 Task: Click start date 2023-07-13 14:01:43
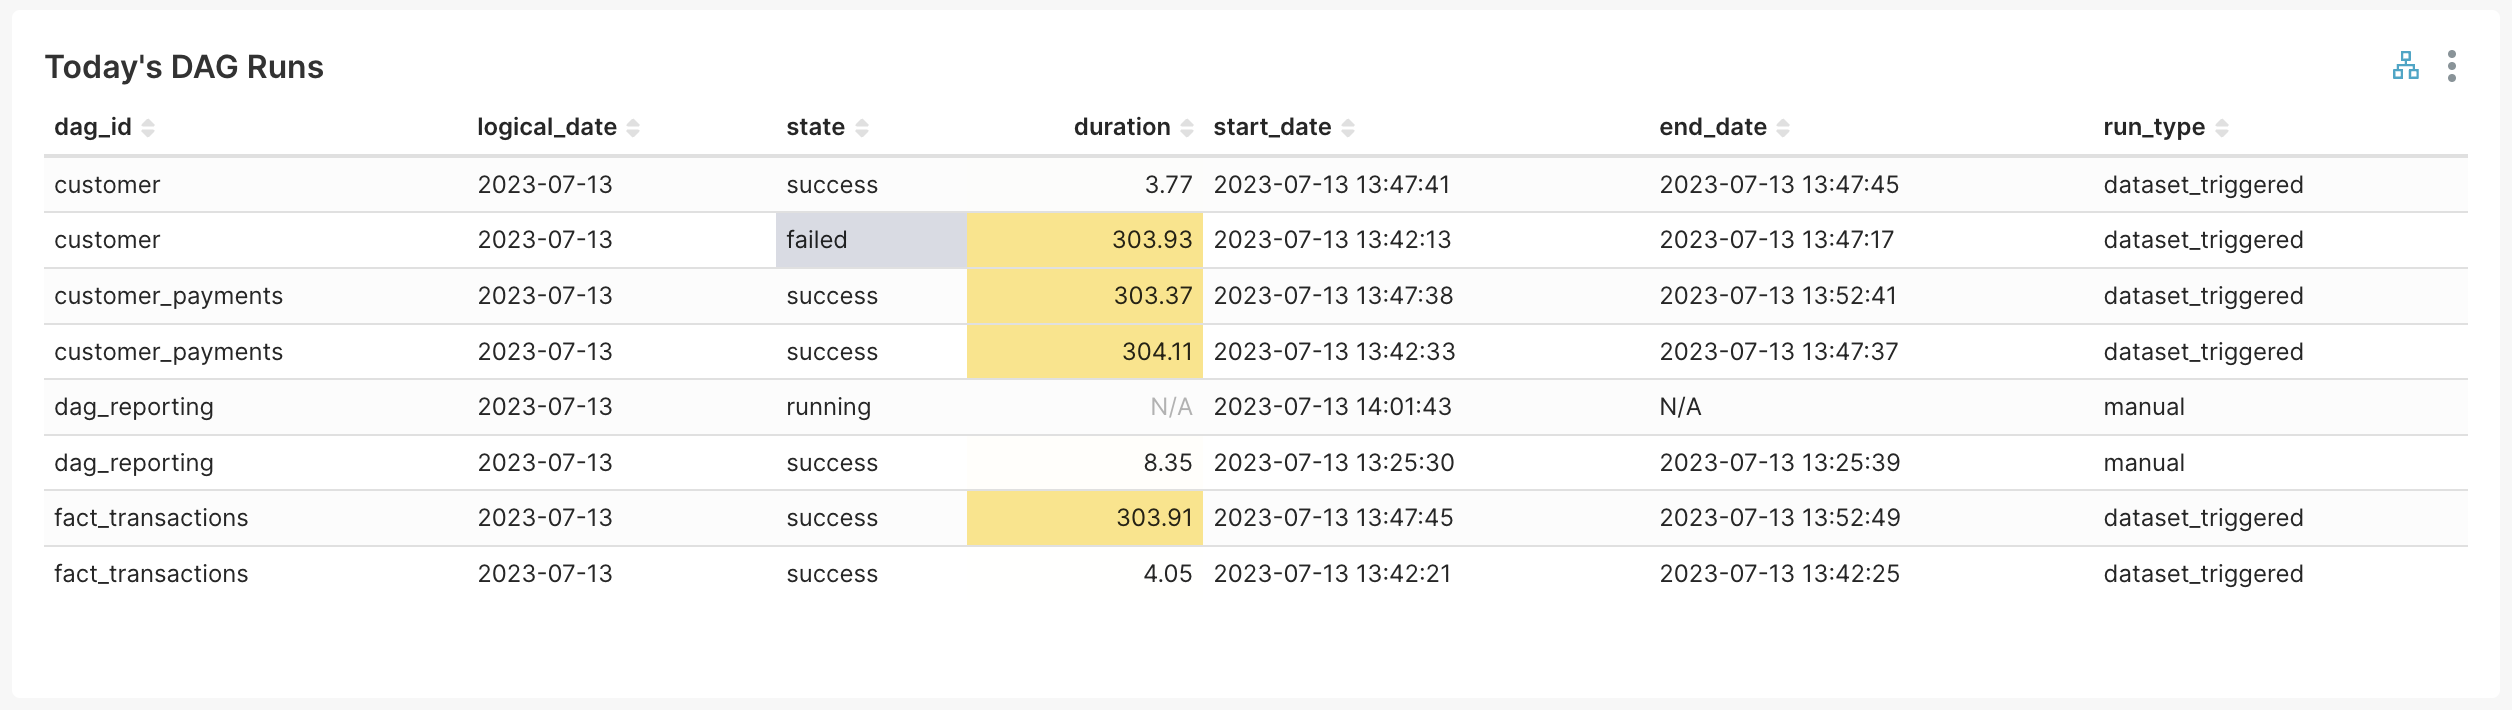tap(1332, 407)
